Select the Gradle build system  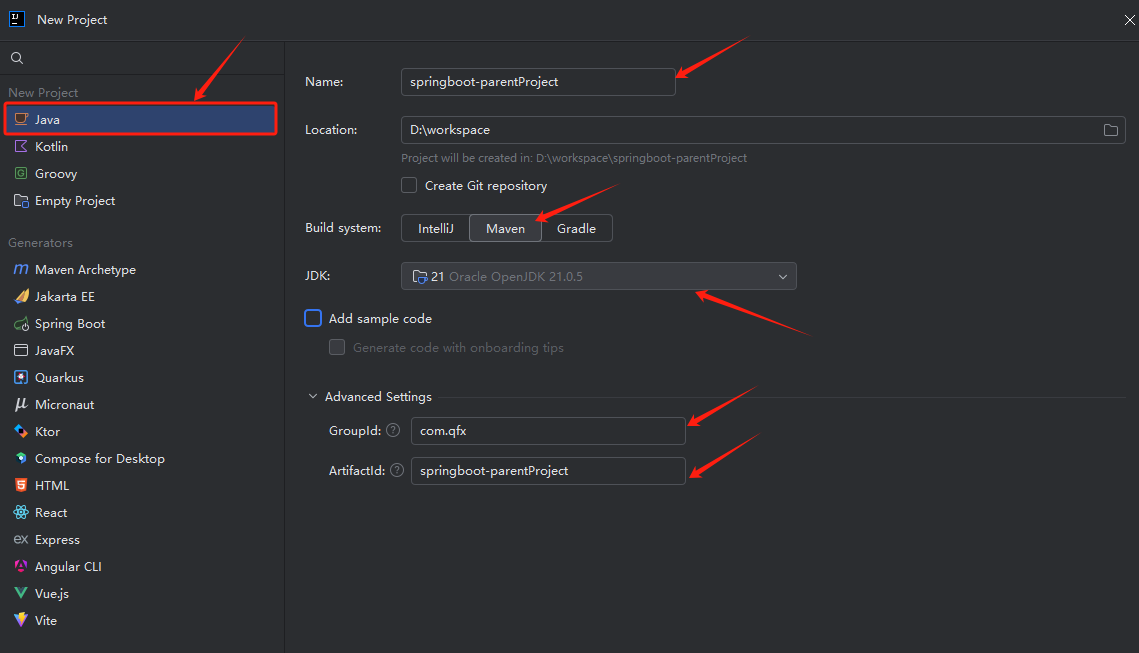click(x=576, y=229)
